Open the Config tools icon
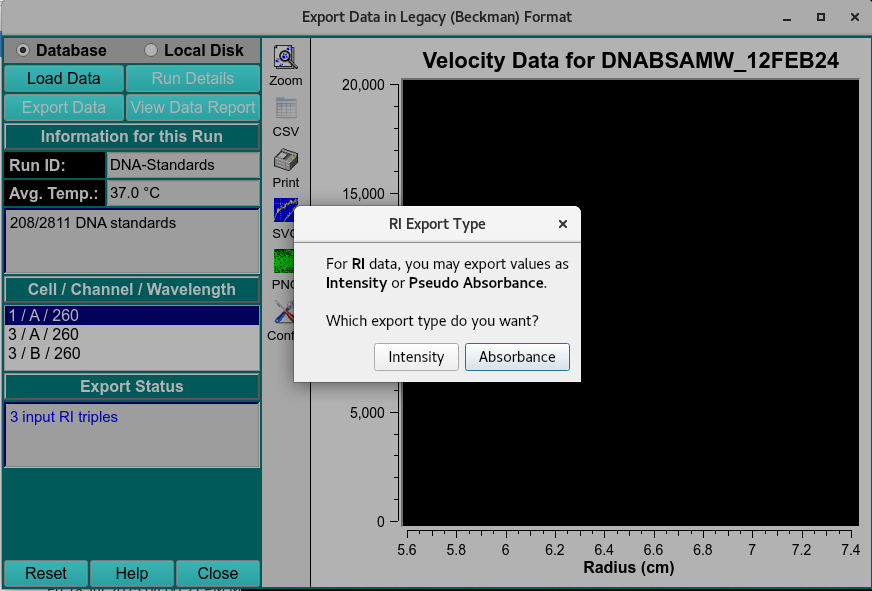The height and width of the screenshot is (591, 872). click(283, 312)
